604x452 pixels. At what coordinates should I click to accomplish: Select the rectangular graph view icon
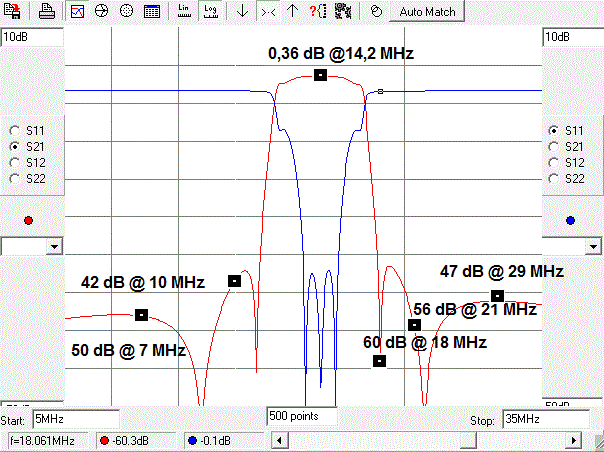point(78,12)
